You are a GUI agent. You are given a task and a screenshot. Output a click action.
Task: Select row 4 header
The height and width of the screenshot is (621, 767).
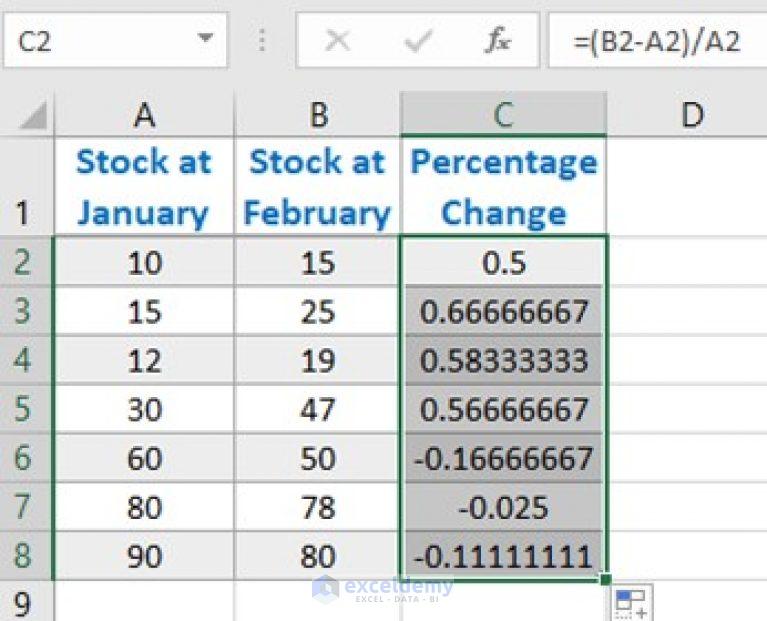(x=27, y=360)
